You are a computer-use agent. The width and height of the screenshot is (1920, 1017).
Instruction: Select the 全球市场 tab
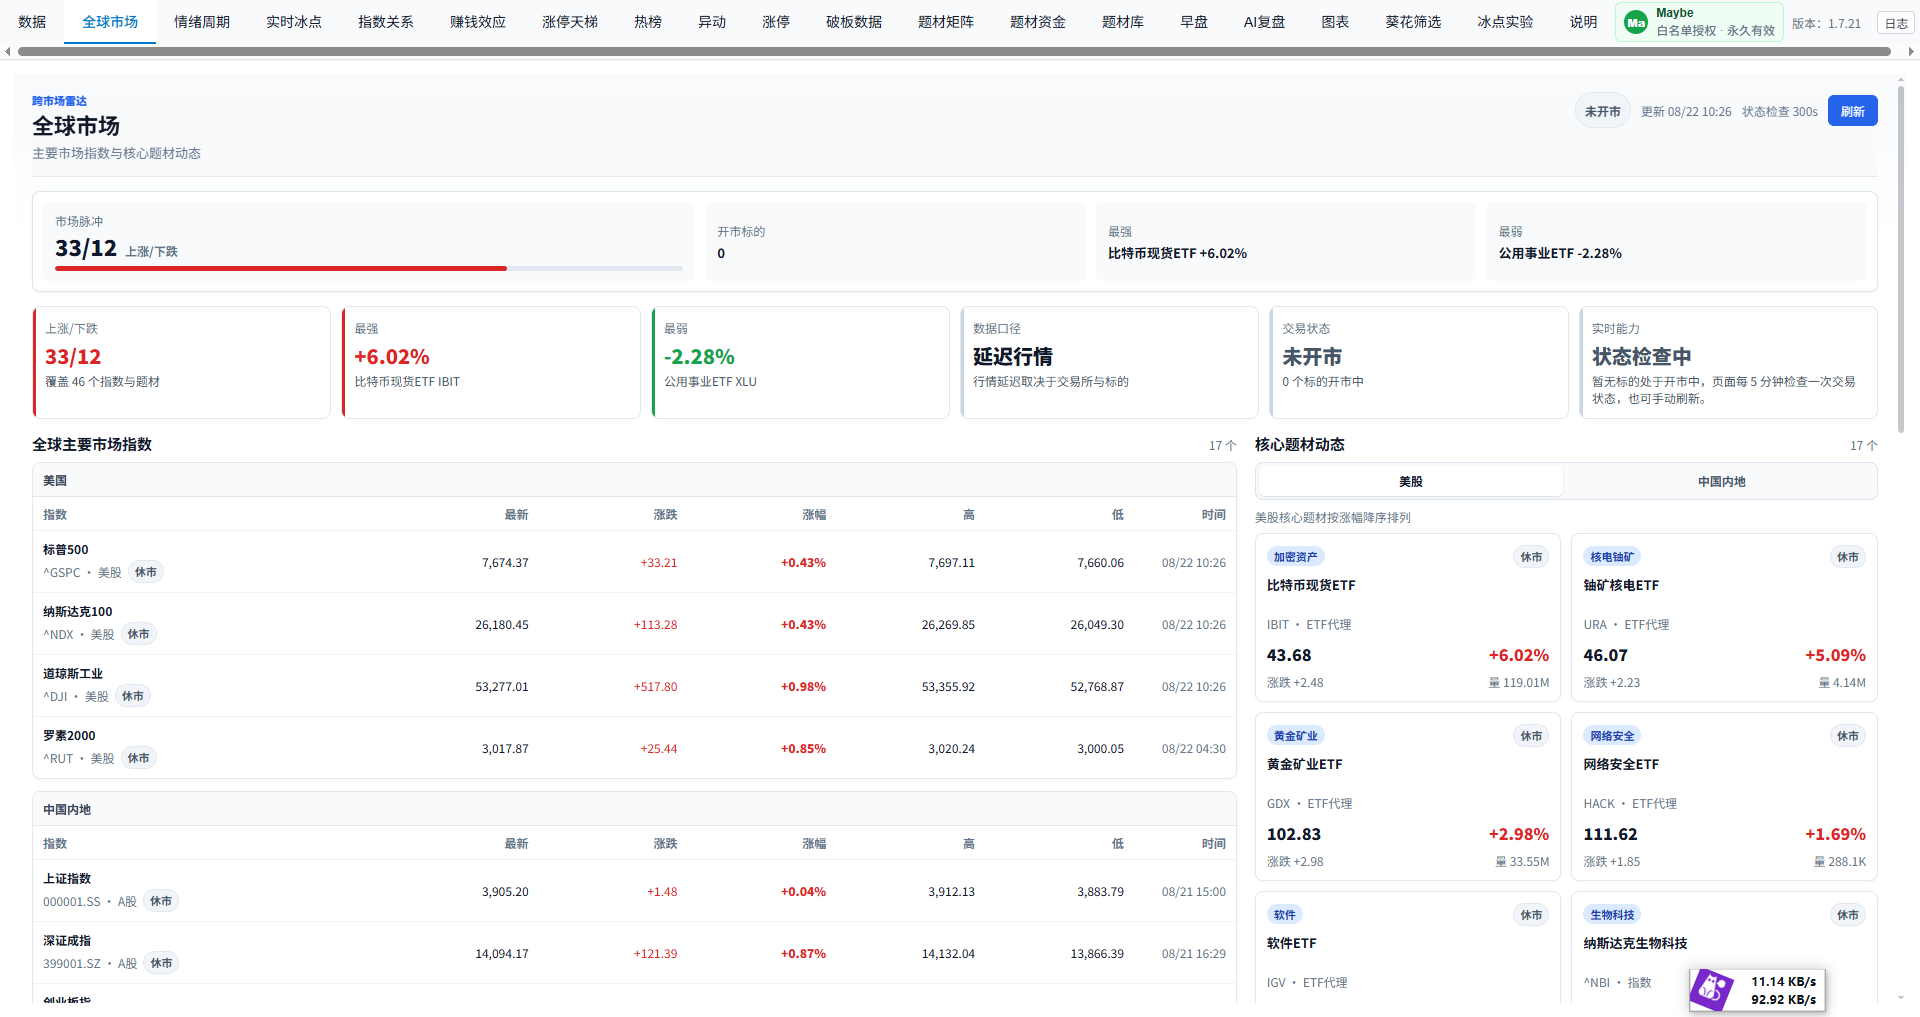pos(110,22)
